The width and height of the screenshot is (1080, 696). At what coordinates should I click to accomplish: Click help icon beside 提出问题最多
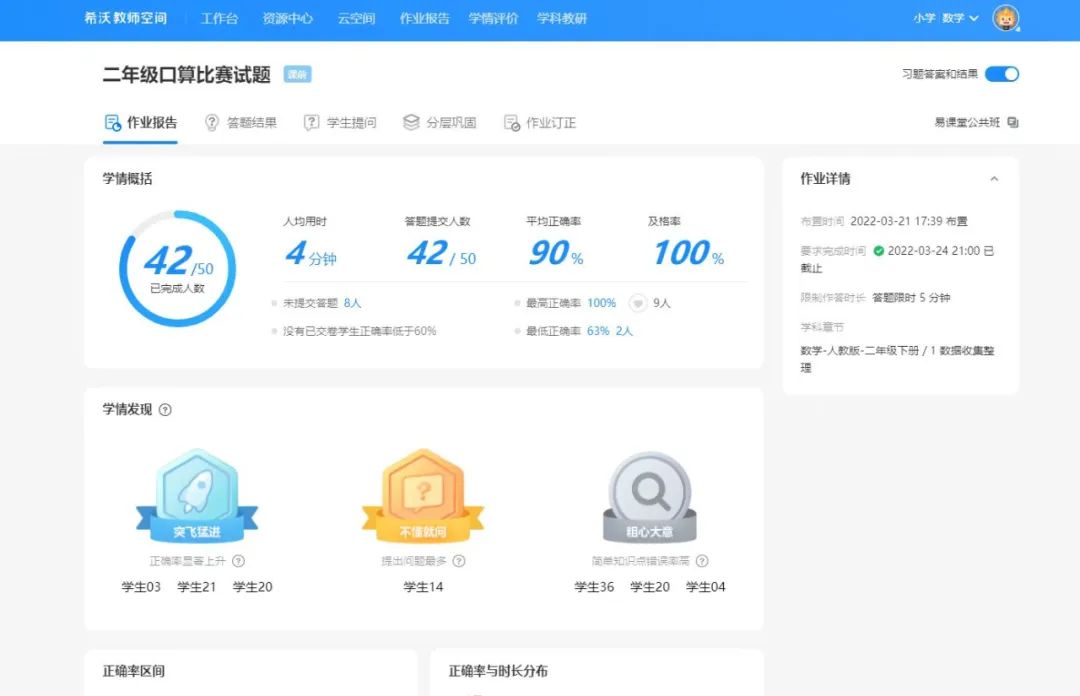459,561
